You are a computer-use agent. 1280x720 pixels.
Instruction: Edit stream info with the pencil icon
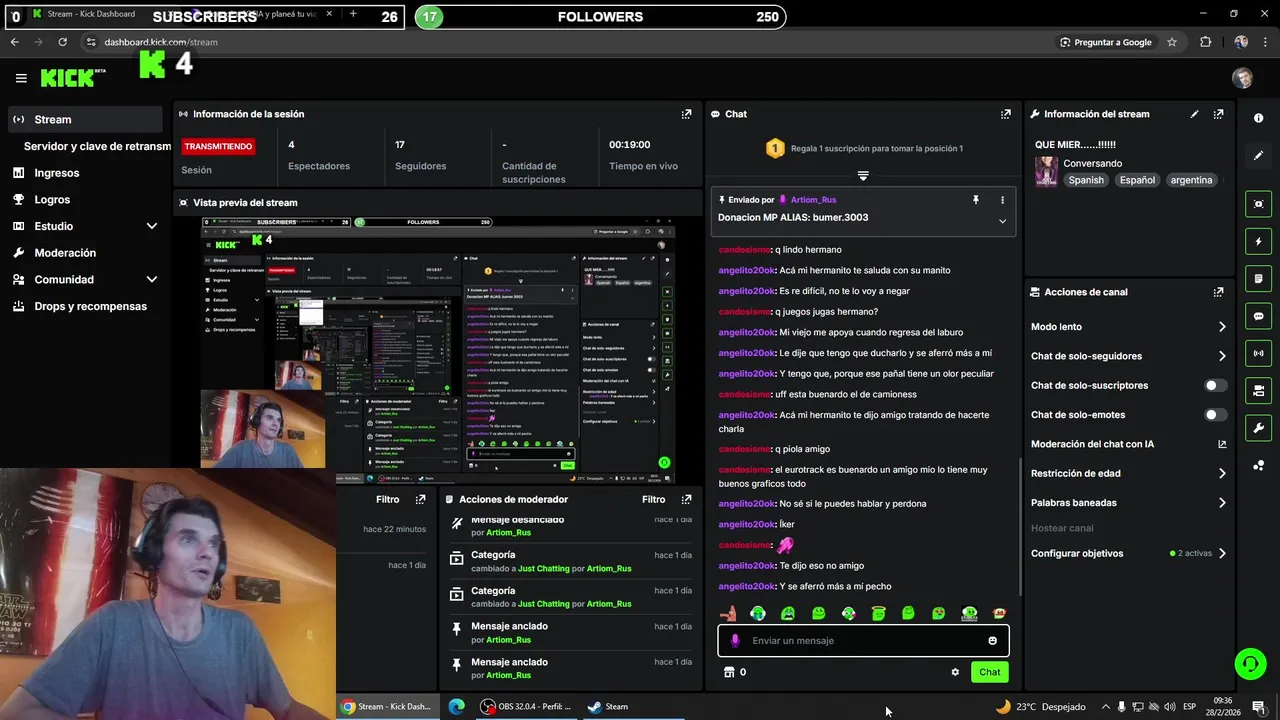coord(1194,114)
